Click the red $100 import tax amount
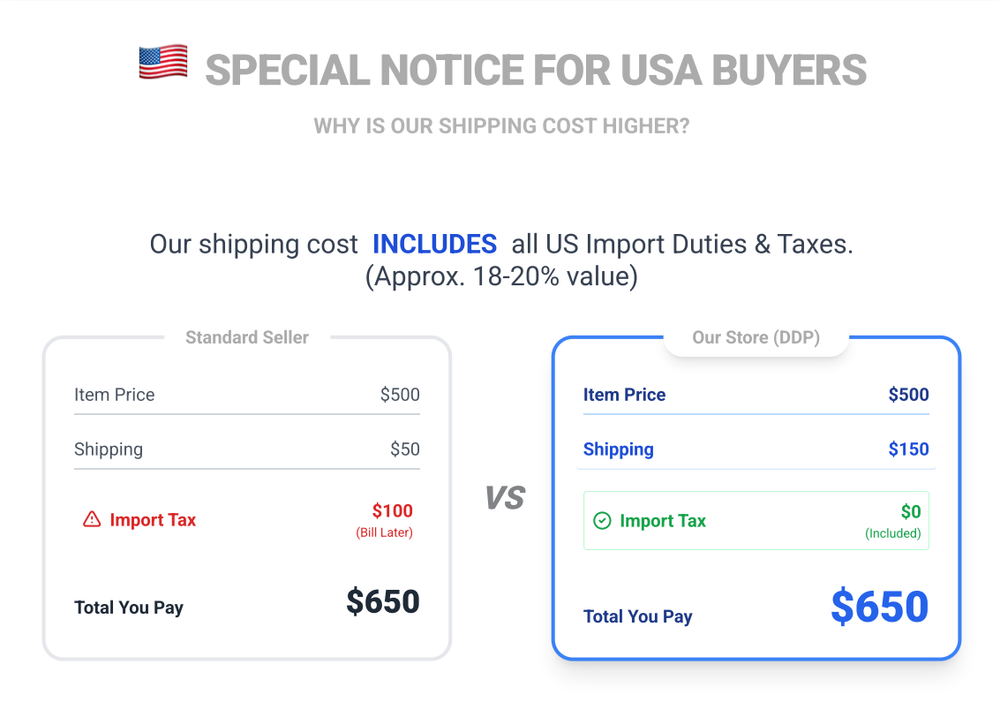Screen dimensions: 1000x702 click(392, 511)
